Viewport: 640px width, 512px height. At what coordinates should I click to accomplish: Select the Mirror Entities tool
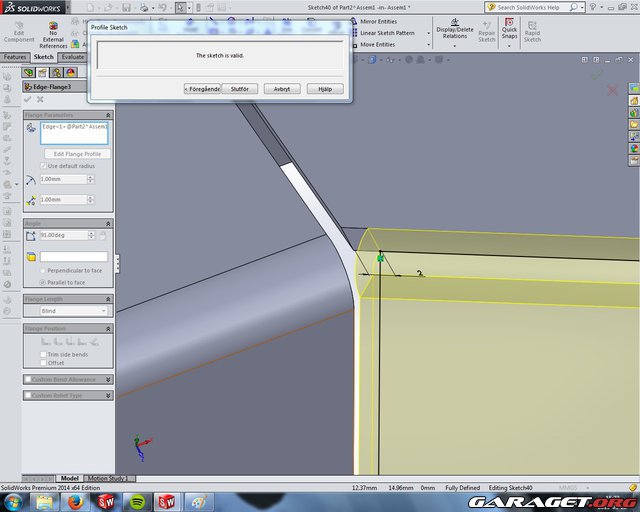377,21
